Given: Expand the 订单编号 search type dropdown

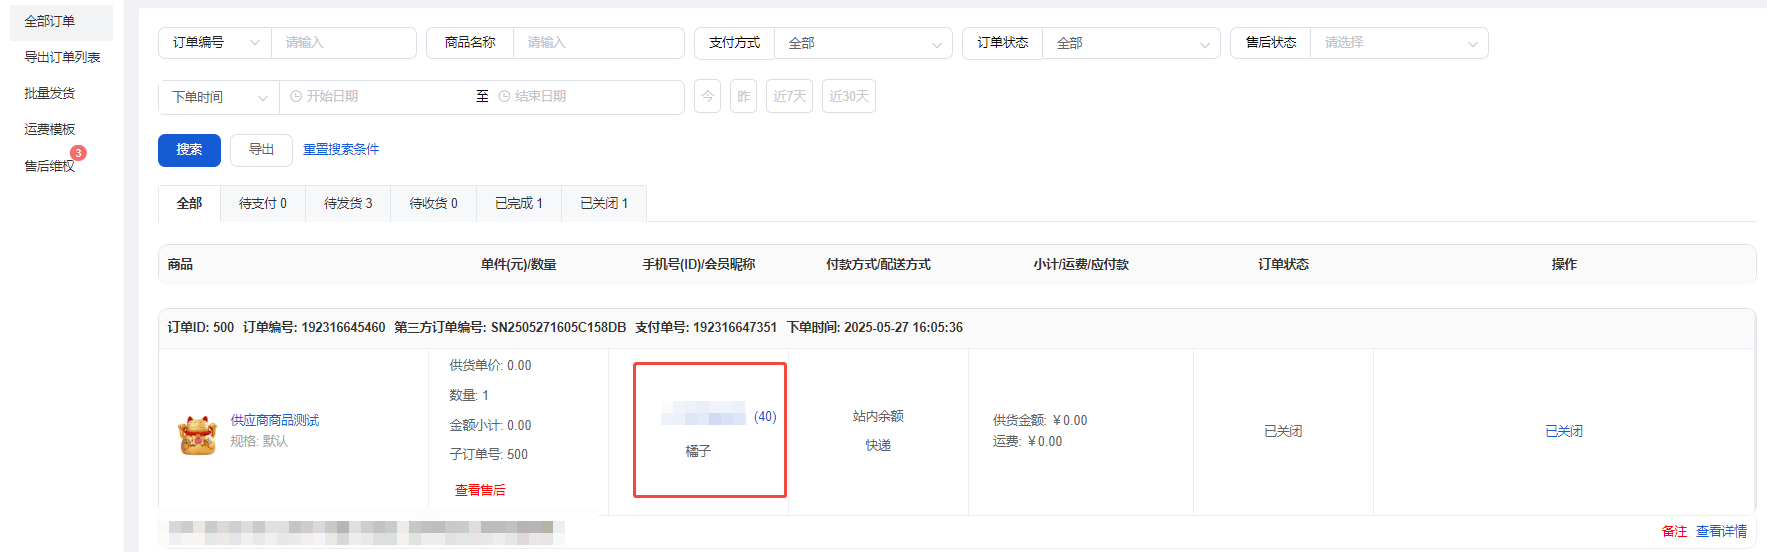Looking at the screenshot, I should tap(214, 43).
